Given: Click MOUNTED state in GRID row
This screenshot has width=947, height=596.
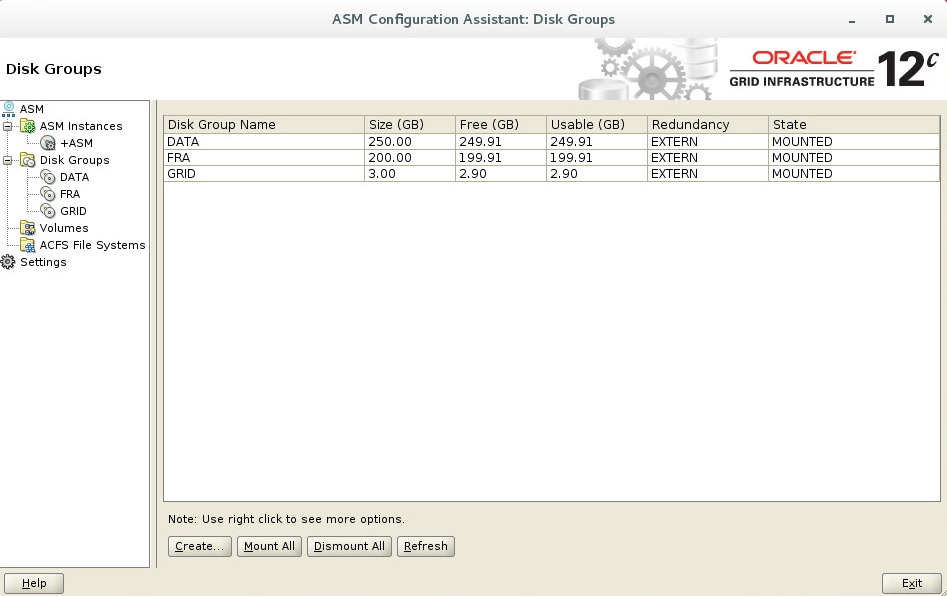Looking at the screenshot, I should tap(802, 174).
